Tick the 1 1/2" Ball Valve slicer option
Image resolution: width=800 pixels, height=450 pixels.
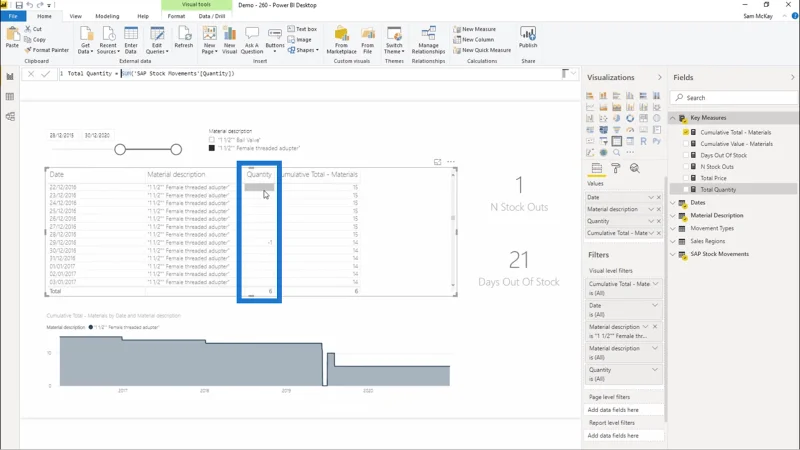tap(212, 140)
